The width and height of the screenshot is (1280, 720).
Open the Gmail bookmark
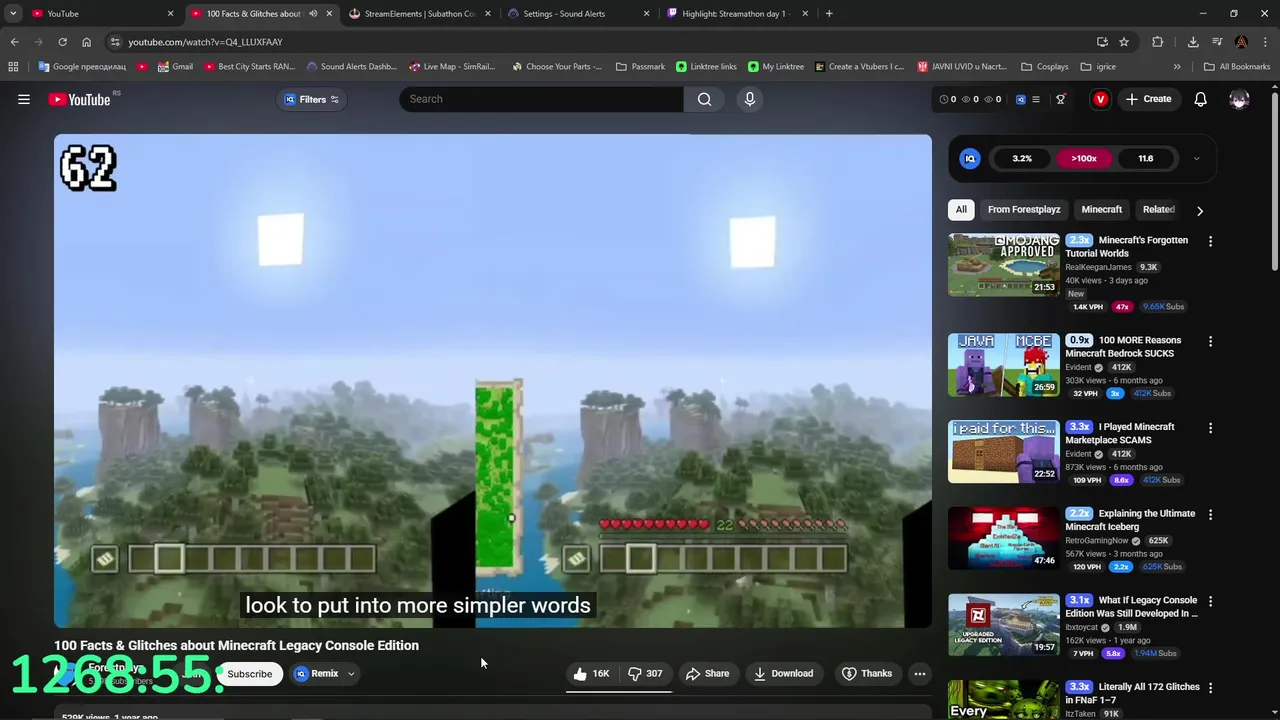click(175, 67)
